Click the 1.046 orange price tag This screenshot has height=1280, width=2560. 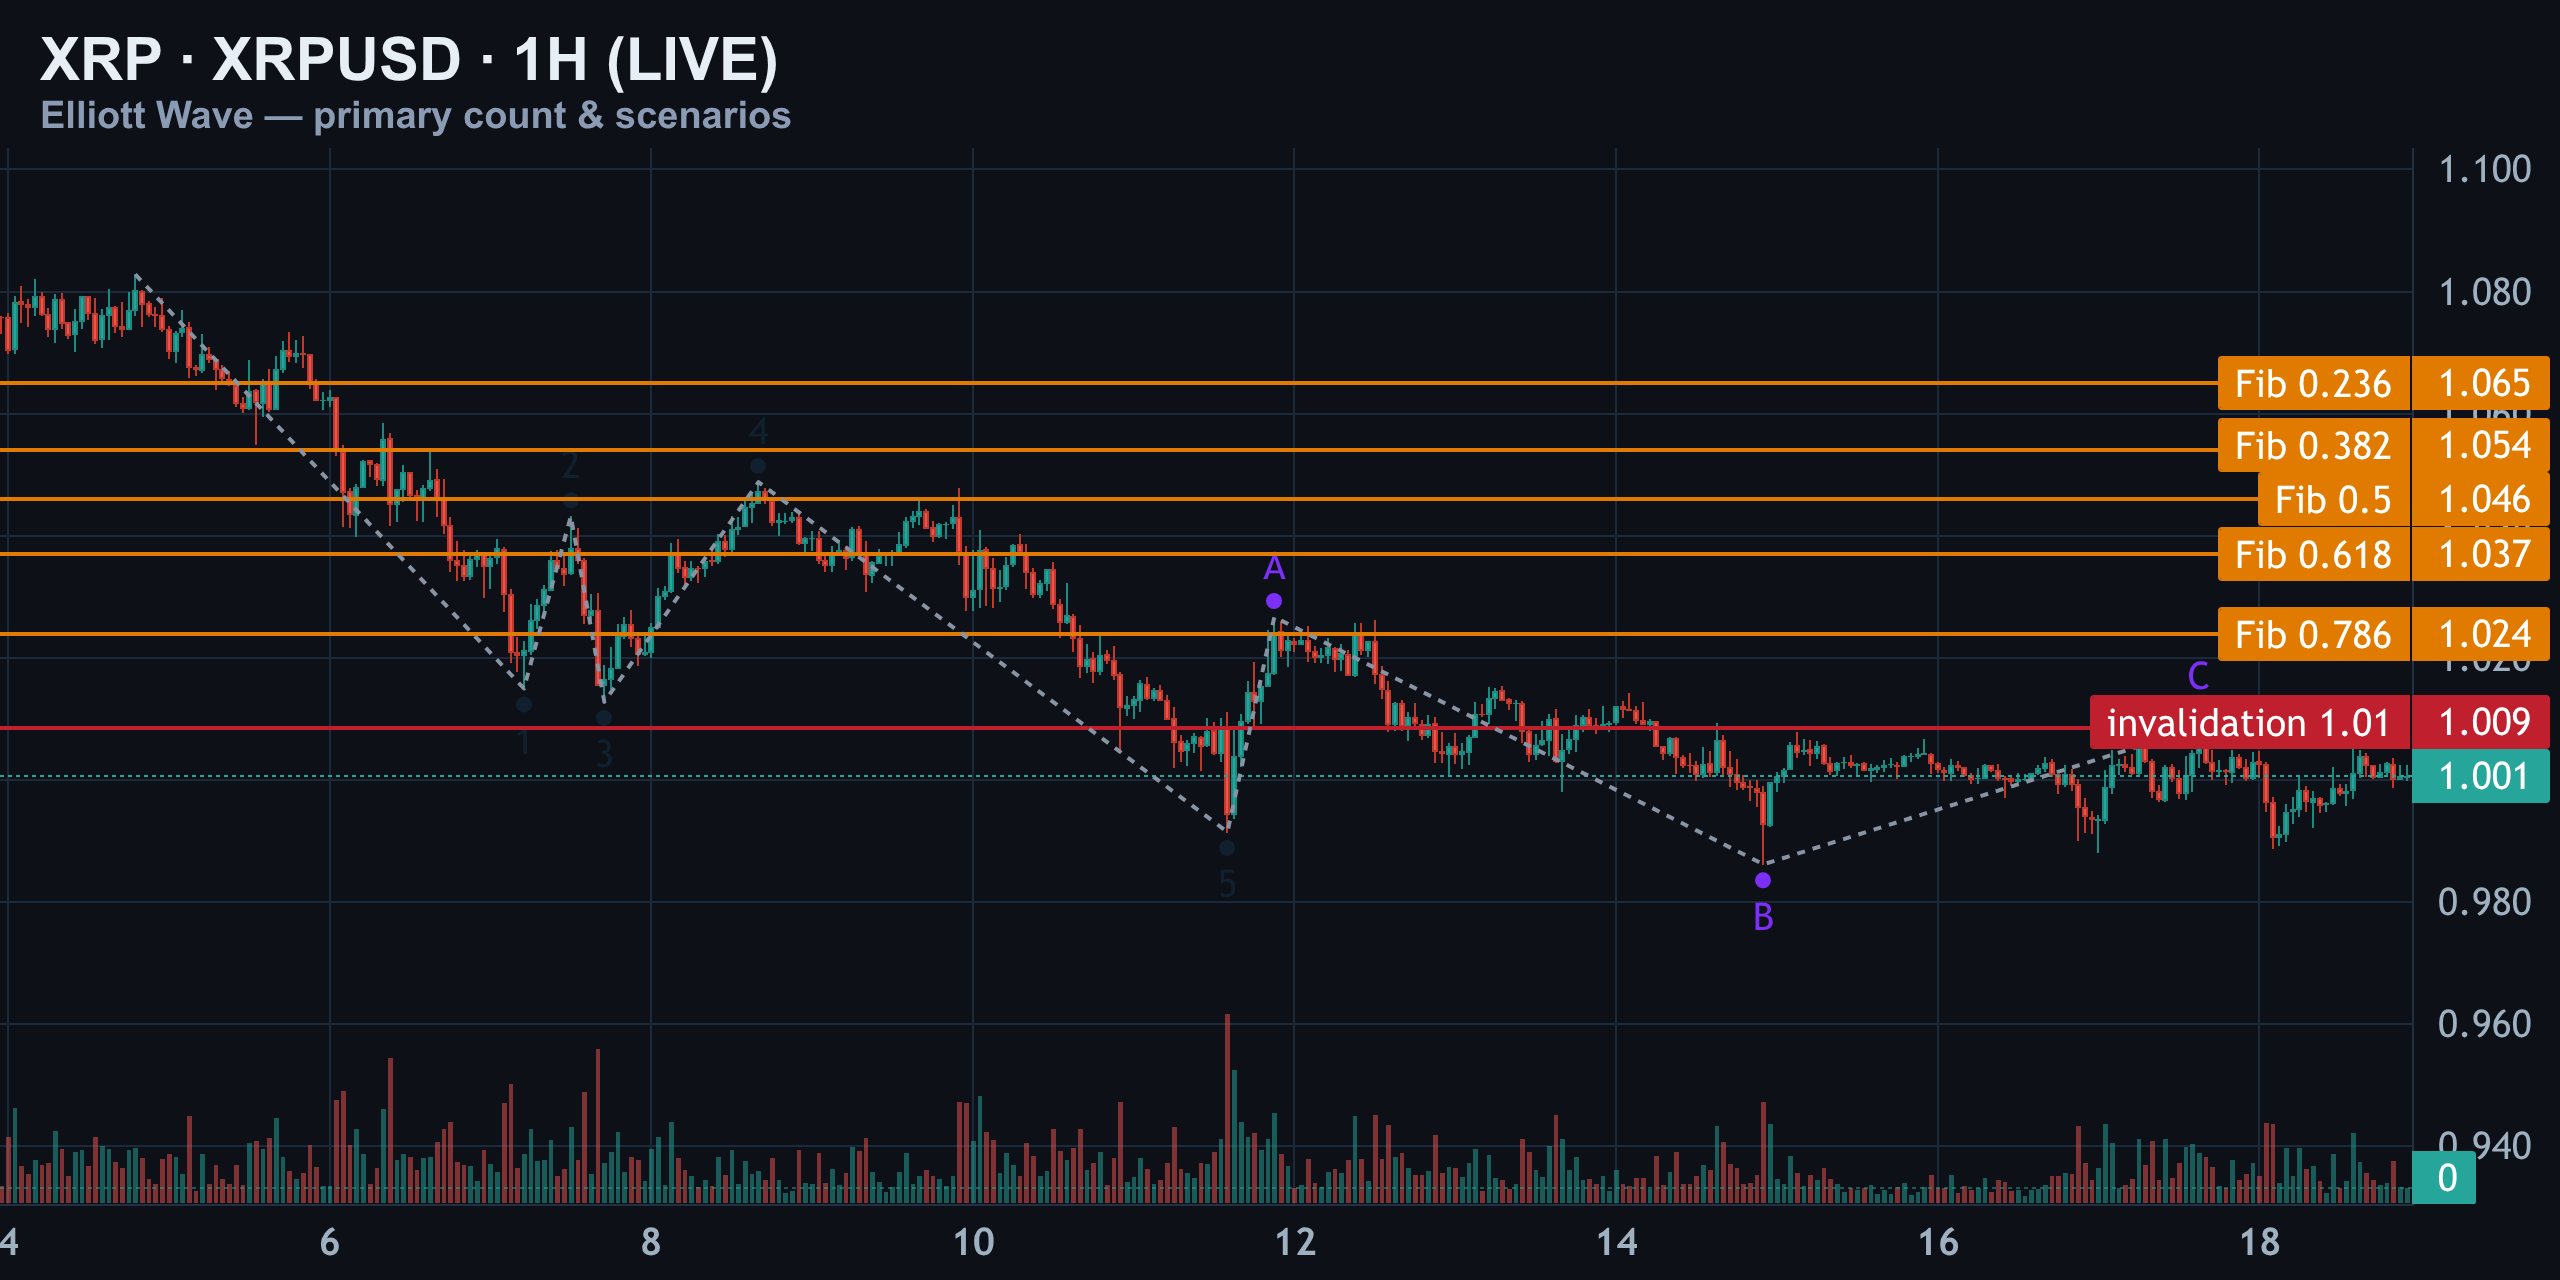2481,499
